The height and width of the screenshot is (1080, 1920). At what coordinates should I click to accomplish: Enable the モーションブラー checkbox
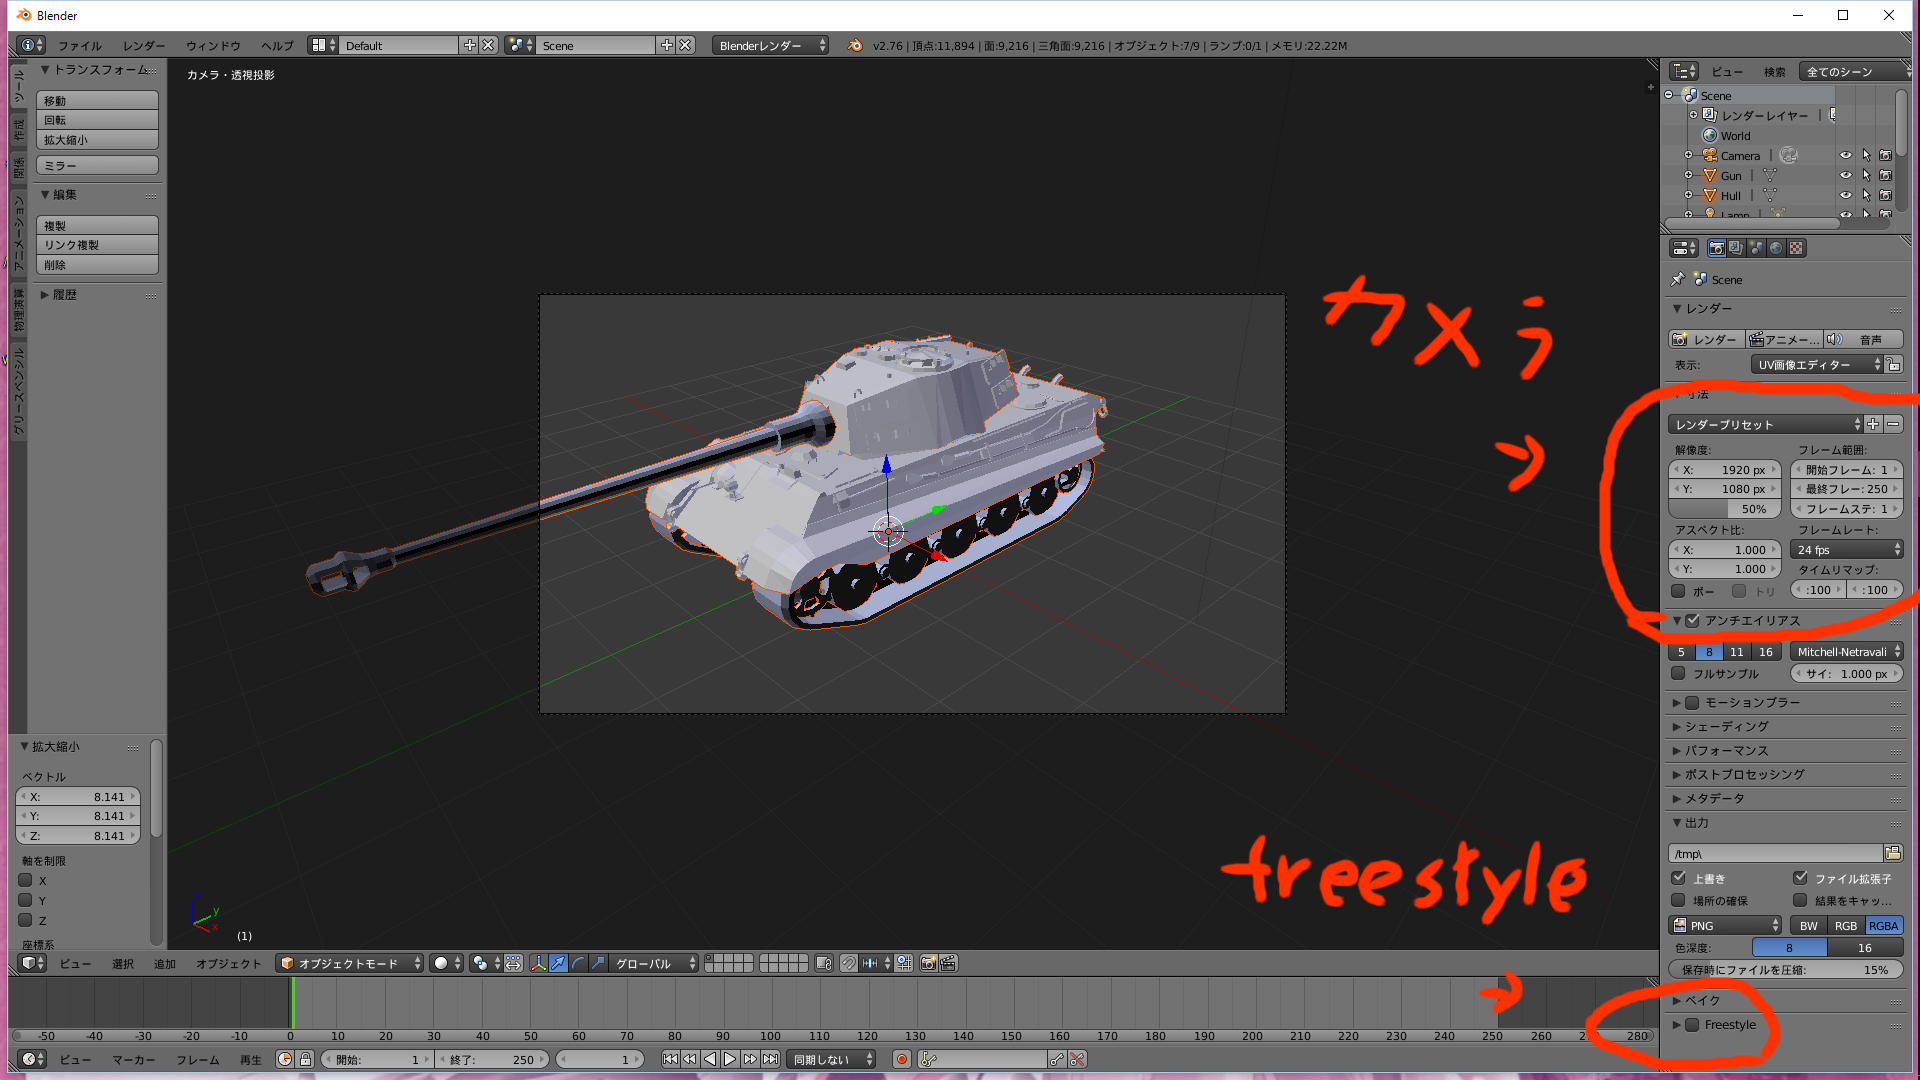(1692, 702)
